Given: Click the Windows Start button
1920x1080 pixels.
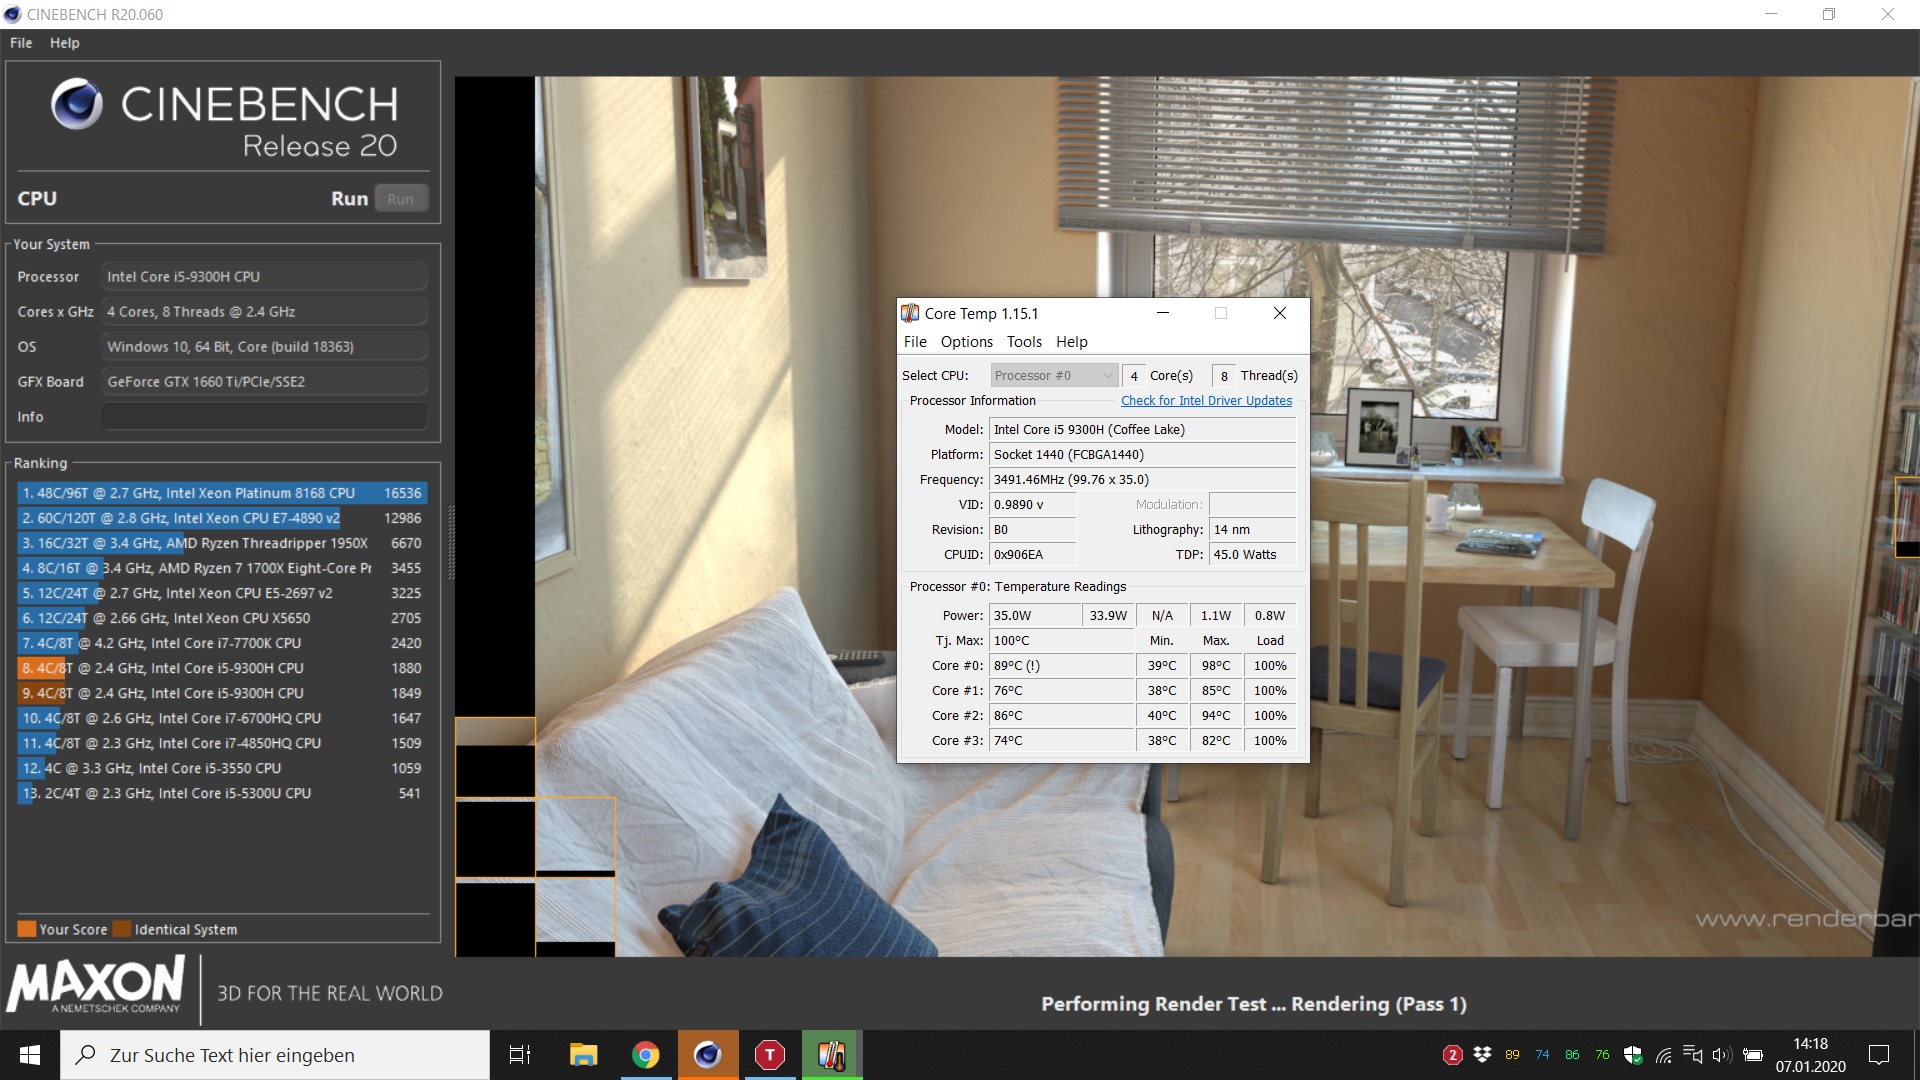Looking at the screenshot, I should click(x=30, y=1055).
